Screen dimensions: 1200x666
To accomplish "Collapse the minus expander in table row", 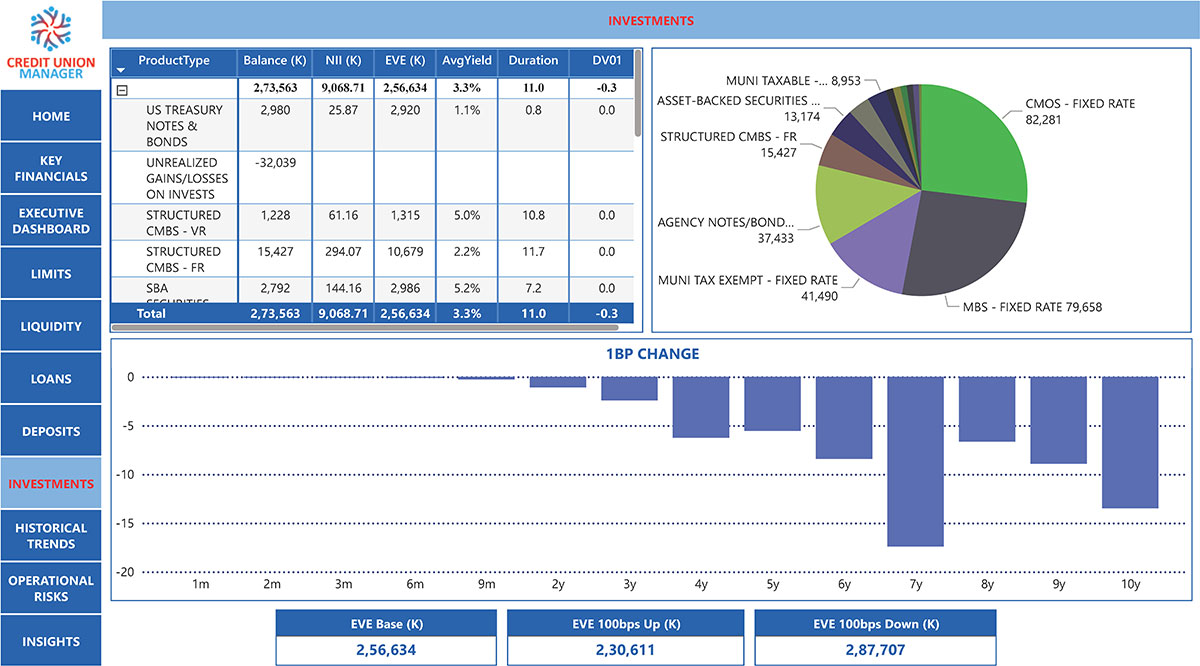I will click(123, 89).
